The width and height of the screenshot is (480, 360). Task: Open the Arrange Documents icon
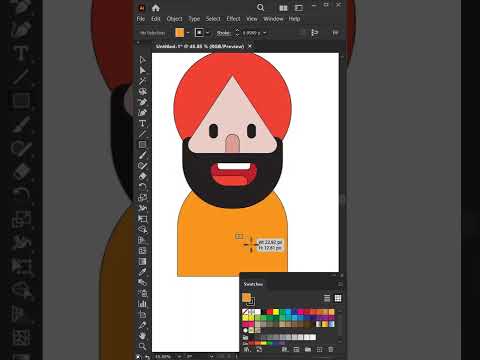coord(283,8)
